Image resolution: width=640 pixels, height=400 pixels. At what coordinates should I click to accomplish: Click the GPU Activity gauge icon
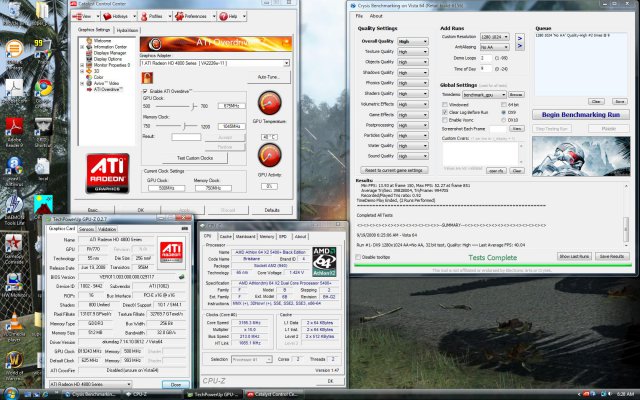[x=269, y=156]
